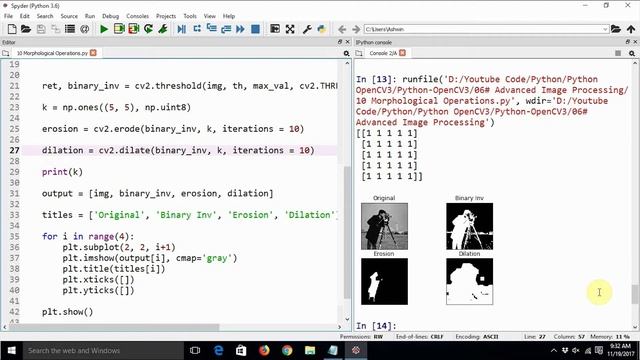
Task: Open Preferences with the wrench icon
Action: point(307,29)
